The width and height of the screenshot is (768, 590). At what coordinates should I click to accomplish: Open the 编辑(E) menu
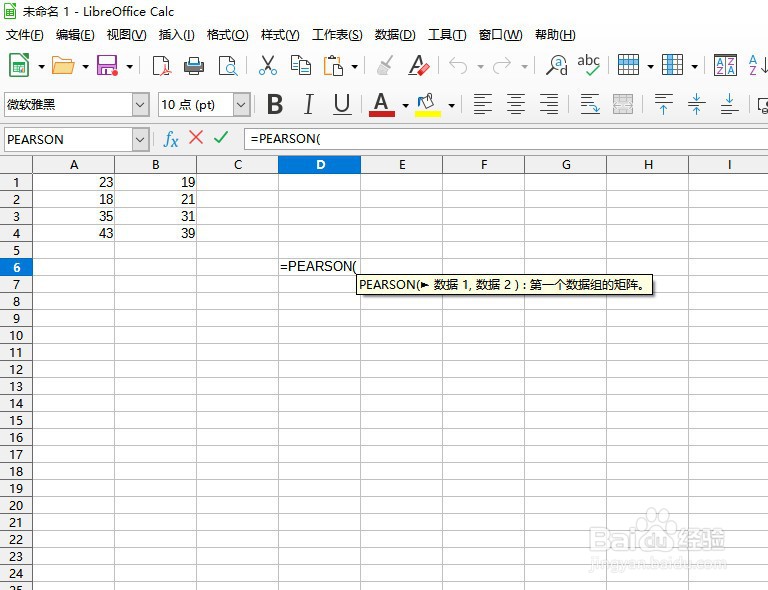[75, 35]
